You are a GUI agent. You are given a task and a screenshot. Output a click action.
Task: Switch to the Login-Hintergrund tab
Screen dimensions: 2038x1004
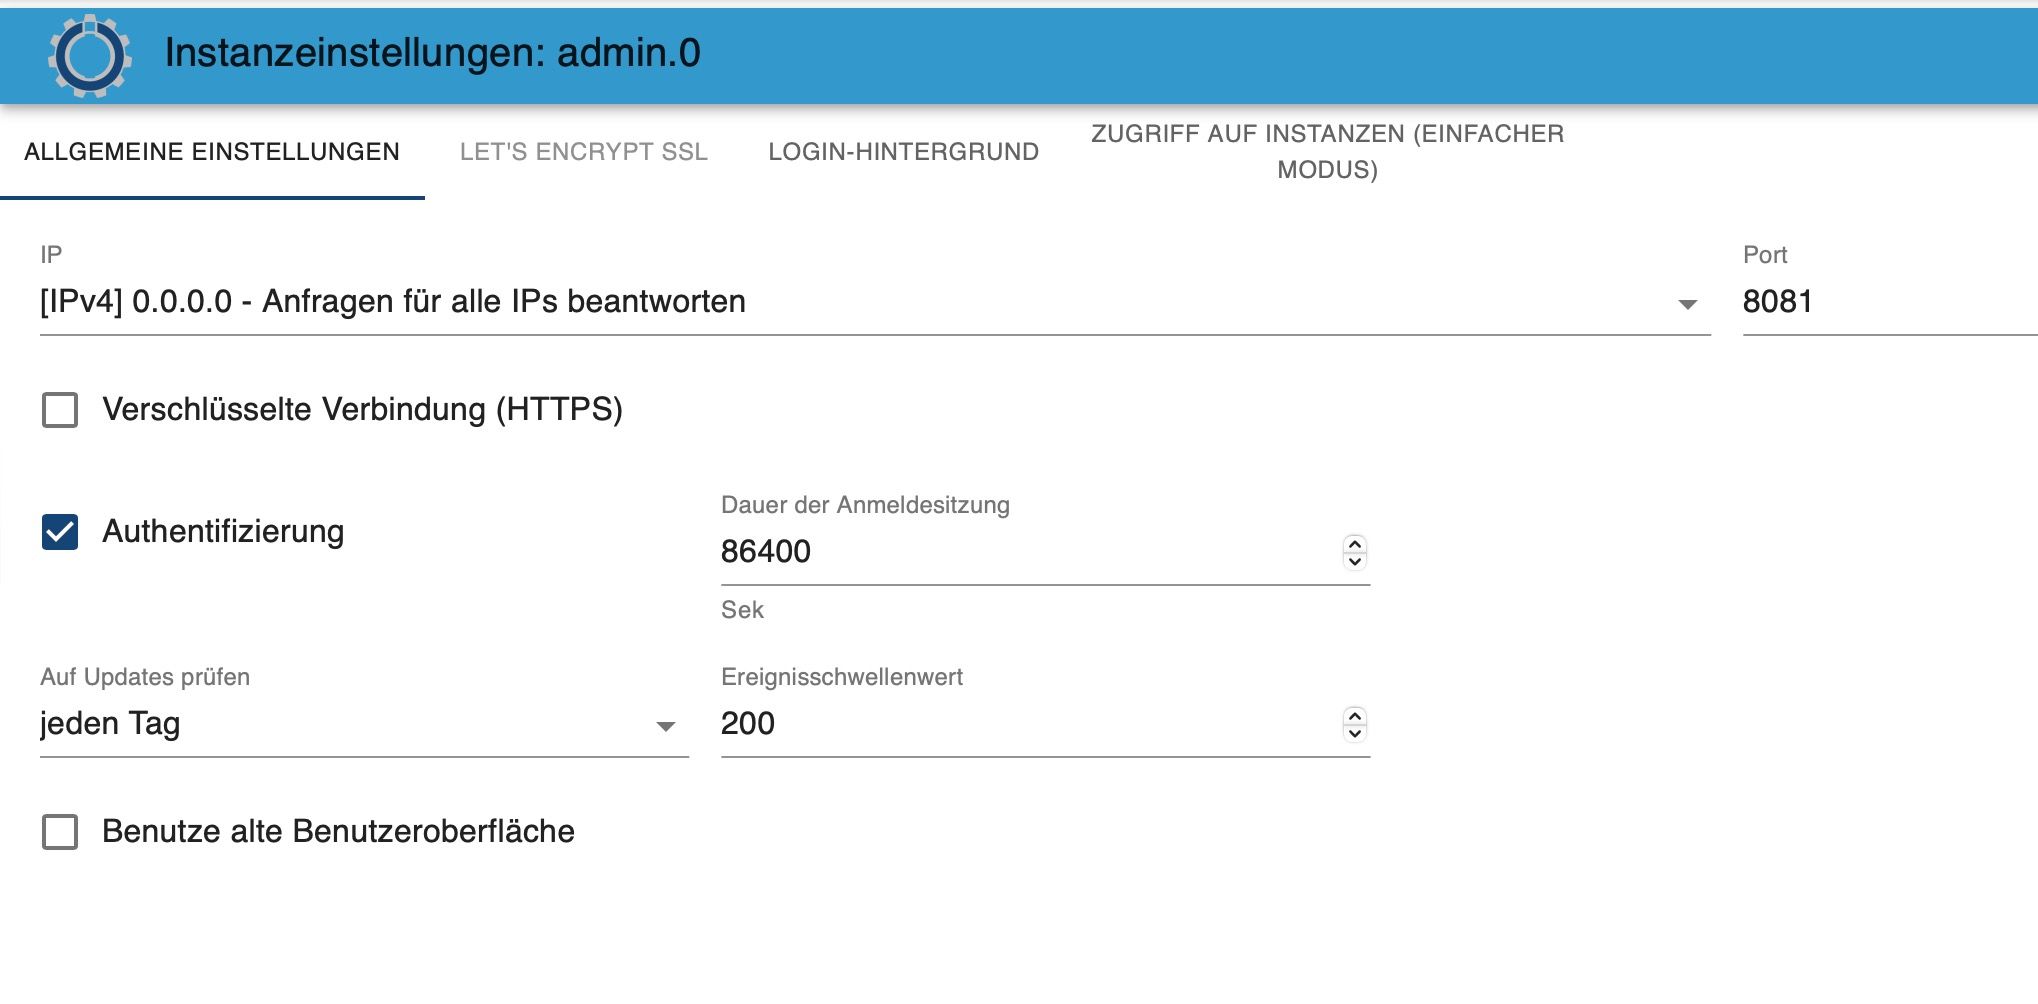903,152
